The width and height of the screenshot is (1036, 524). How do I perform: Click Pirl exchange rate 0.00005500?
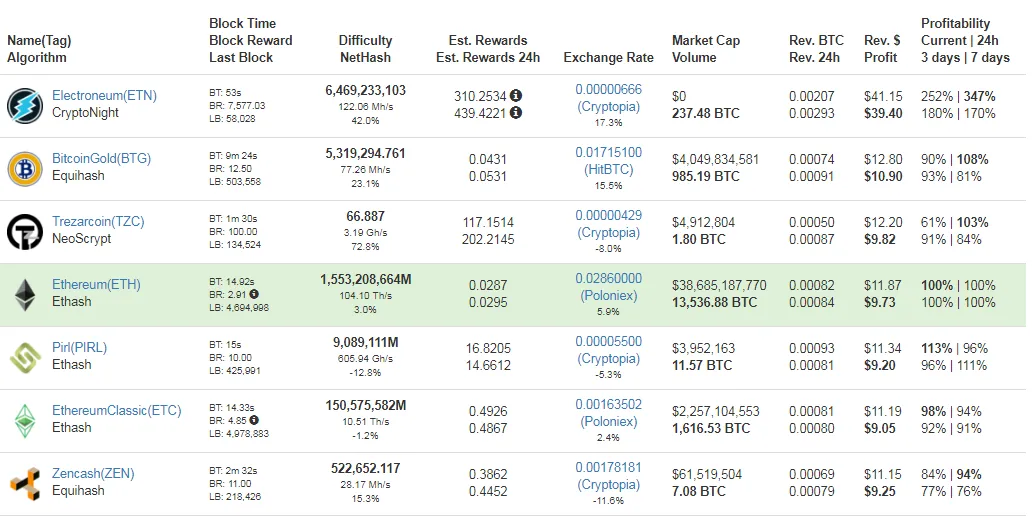click(x=609, y=341)
